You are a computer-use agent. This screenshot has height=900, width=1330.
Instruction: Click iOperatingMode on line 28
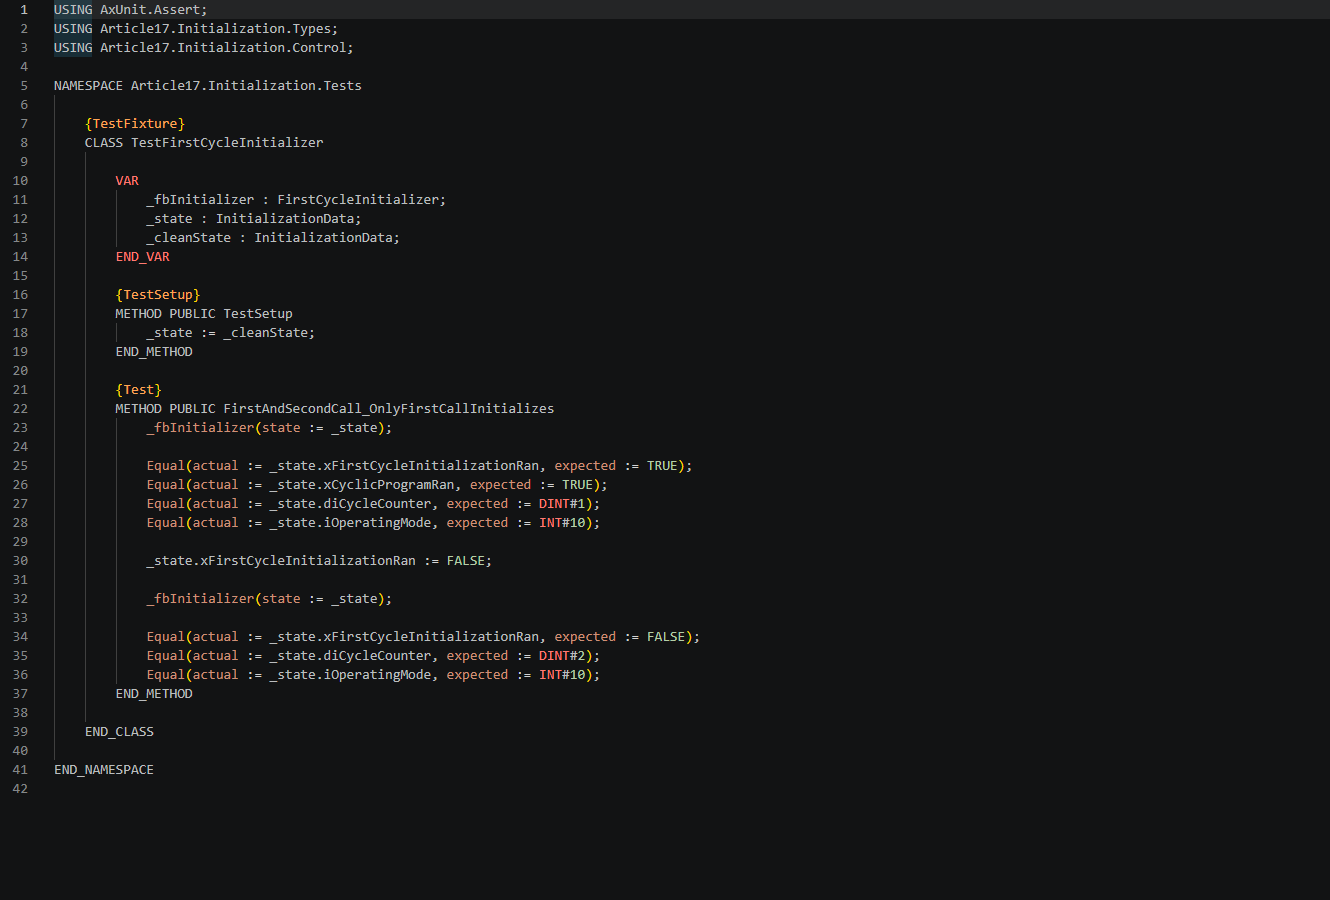[x=377, y=523]
